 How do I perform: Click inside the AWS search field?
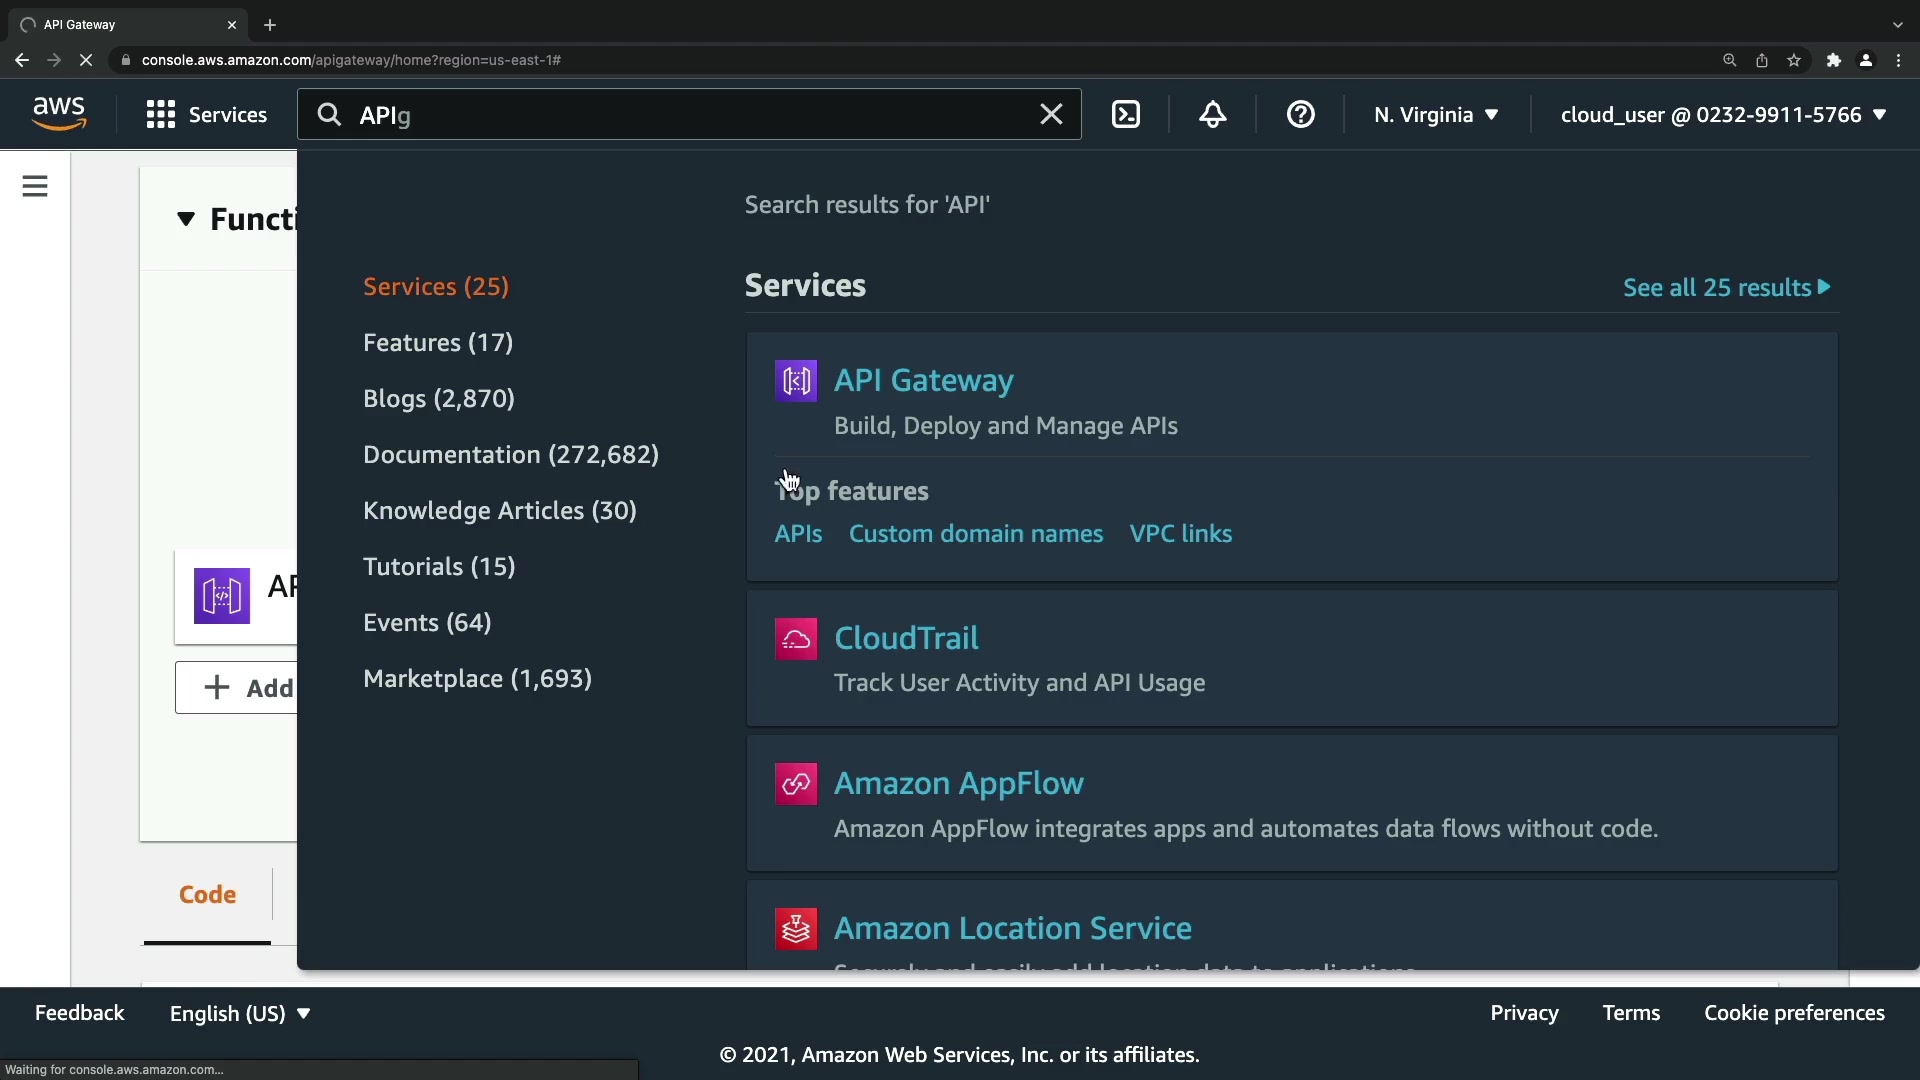pos(690,115)
